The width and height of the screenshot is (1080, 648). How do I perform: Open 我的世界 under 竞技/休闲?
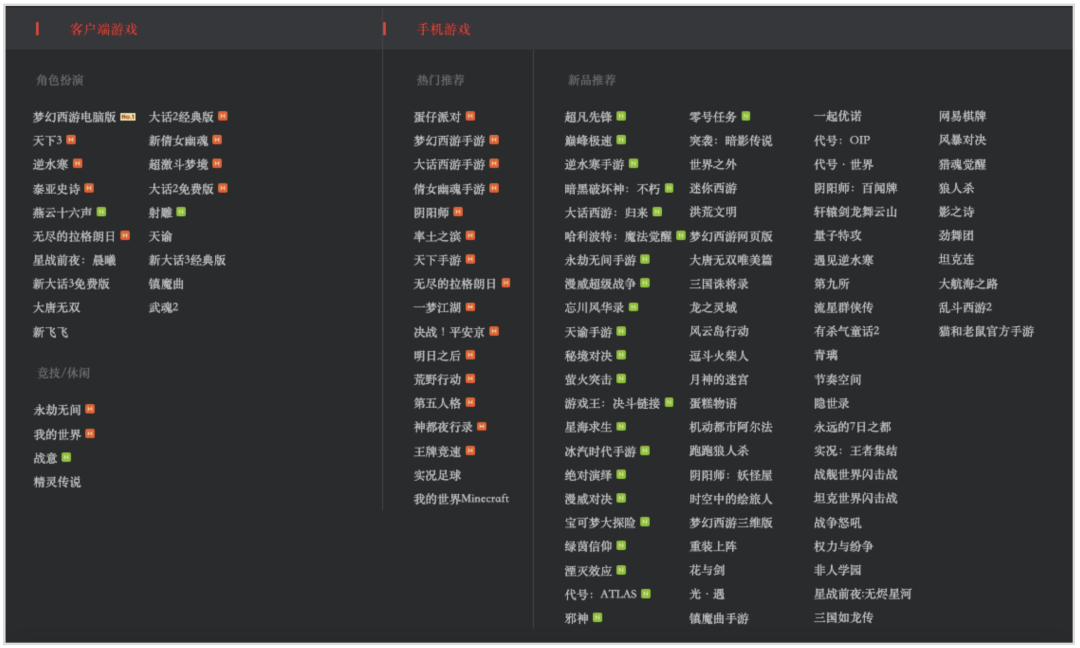[x=57, y=435]
